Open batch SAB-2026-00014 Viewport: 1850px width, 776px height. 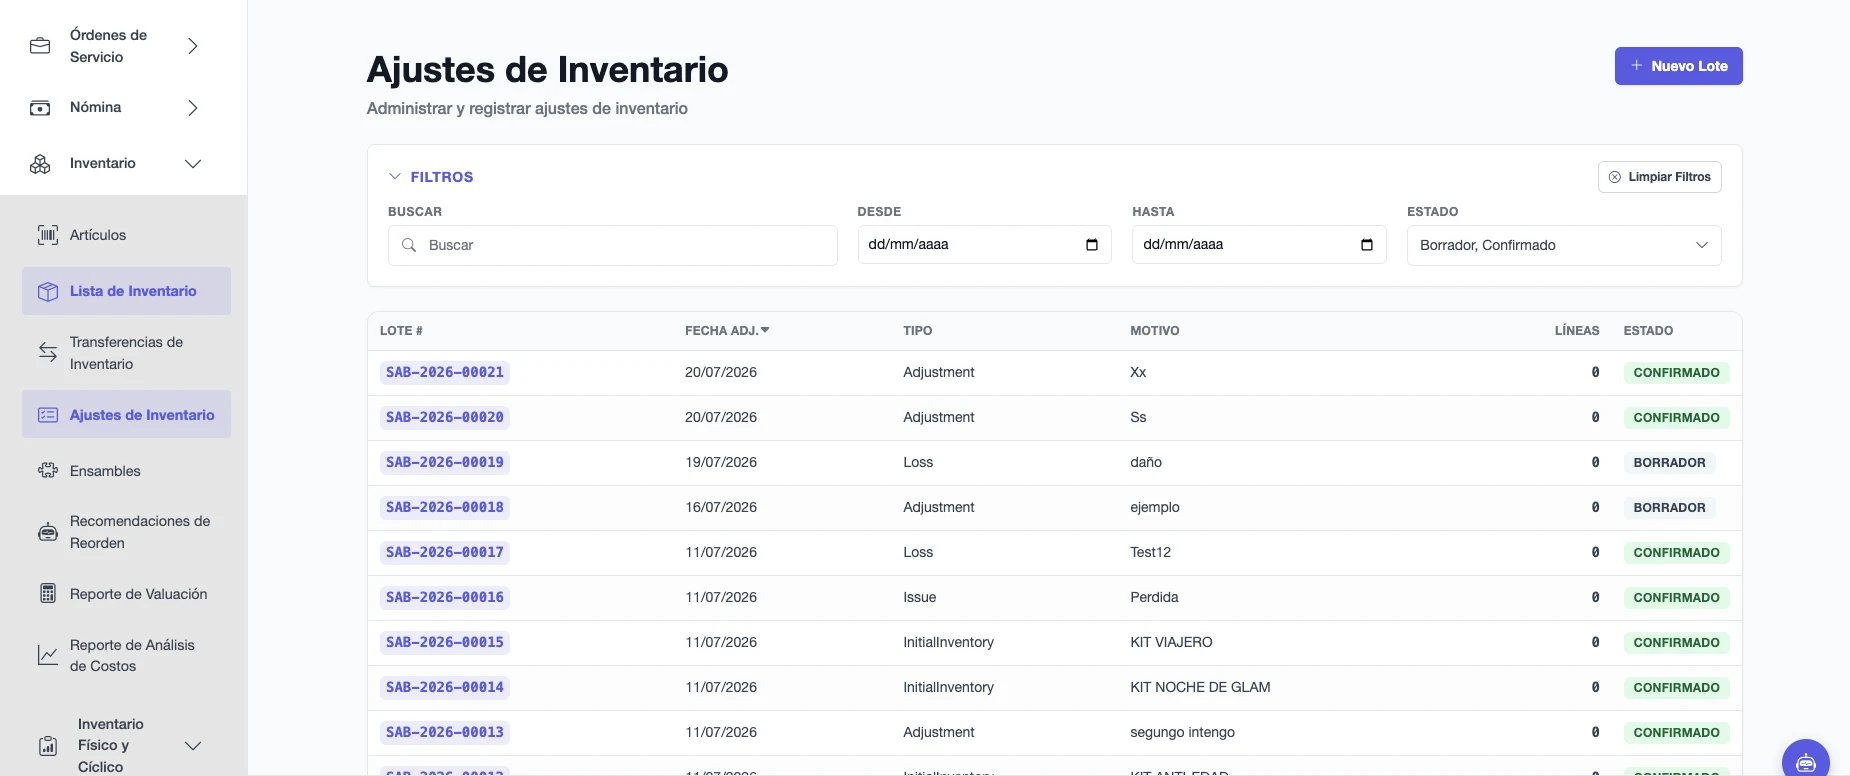445,687
